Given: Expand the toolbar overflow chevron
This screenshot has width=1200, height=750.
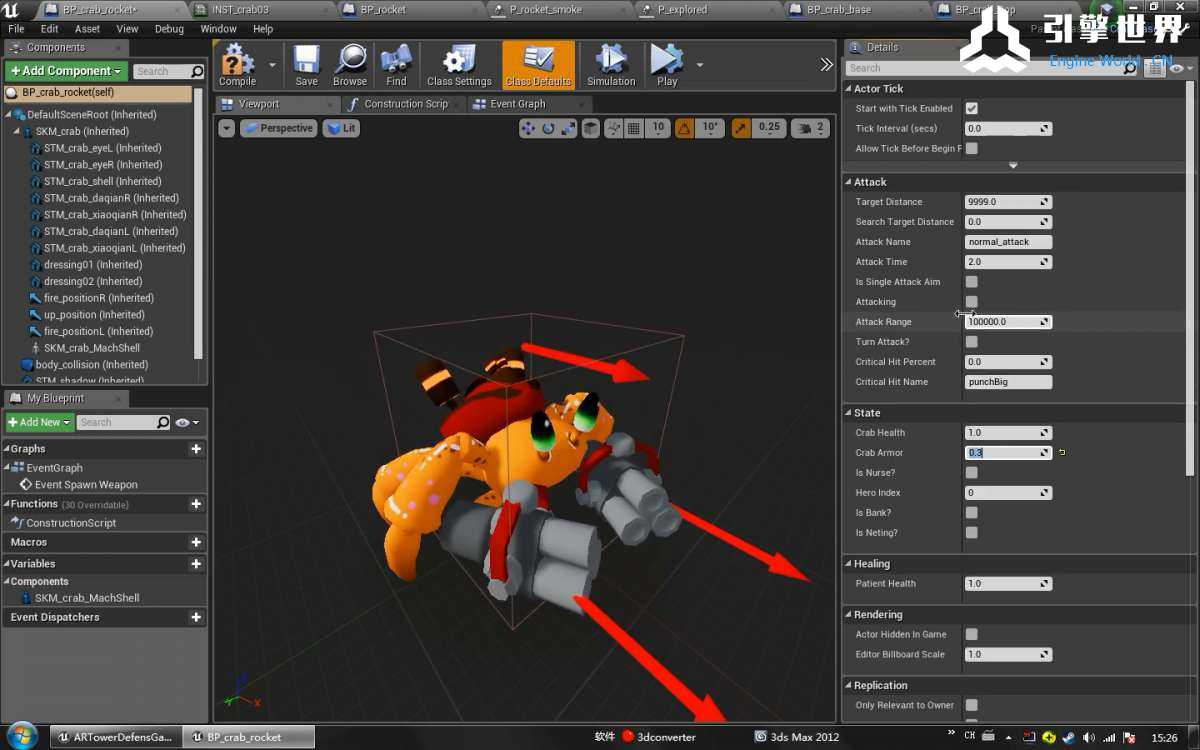Looking at the screenshot, I should [x=826, y=65].
